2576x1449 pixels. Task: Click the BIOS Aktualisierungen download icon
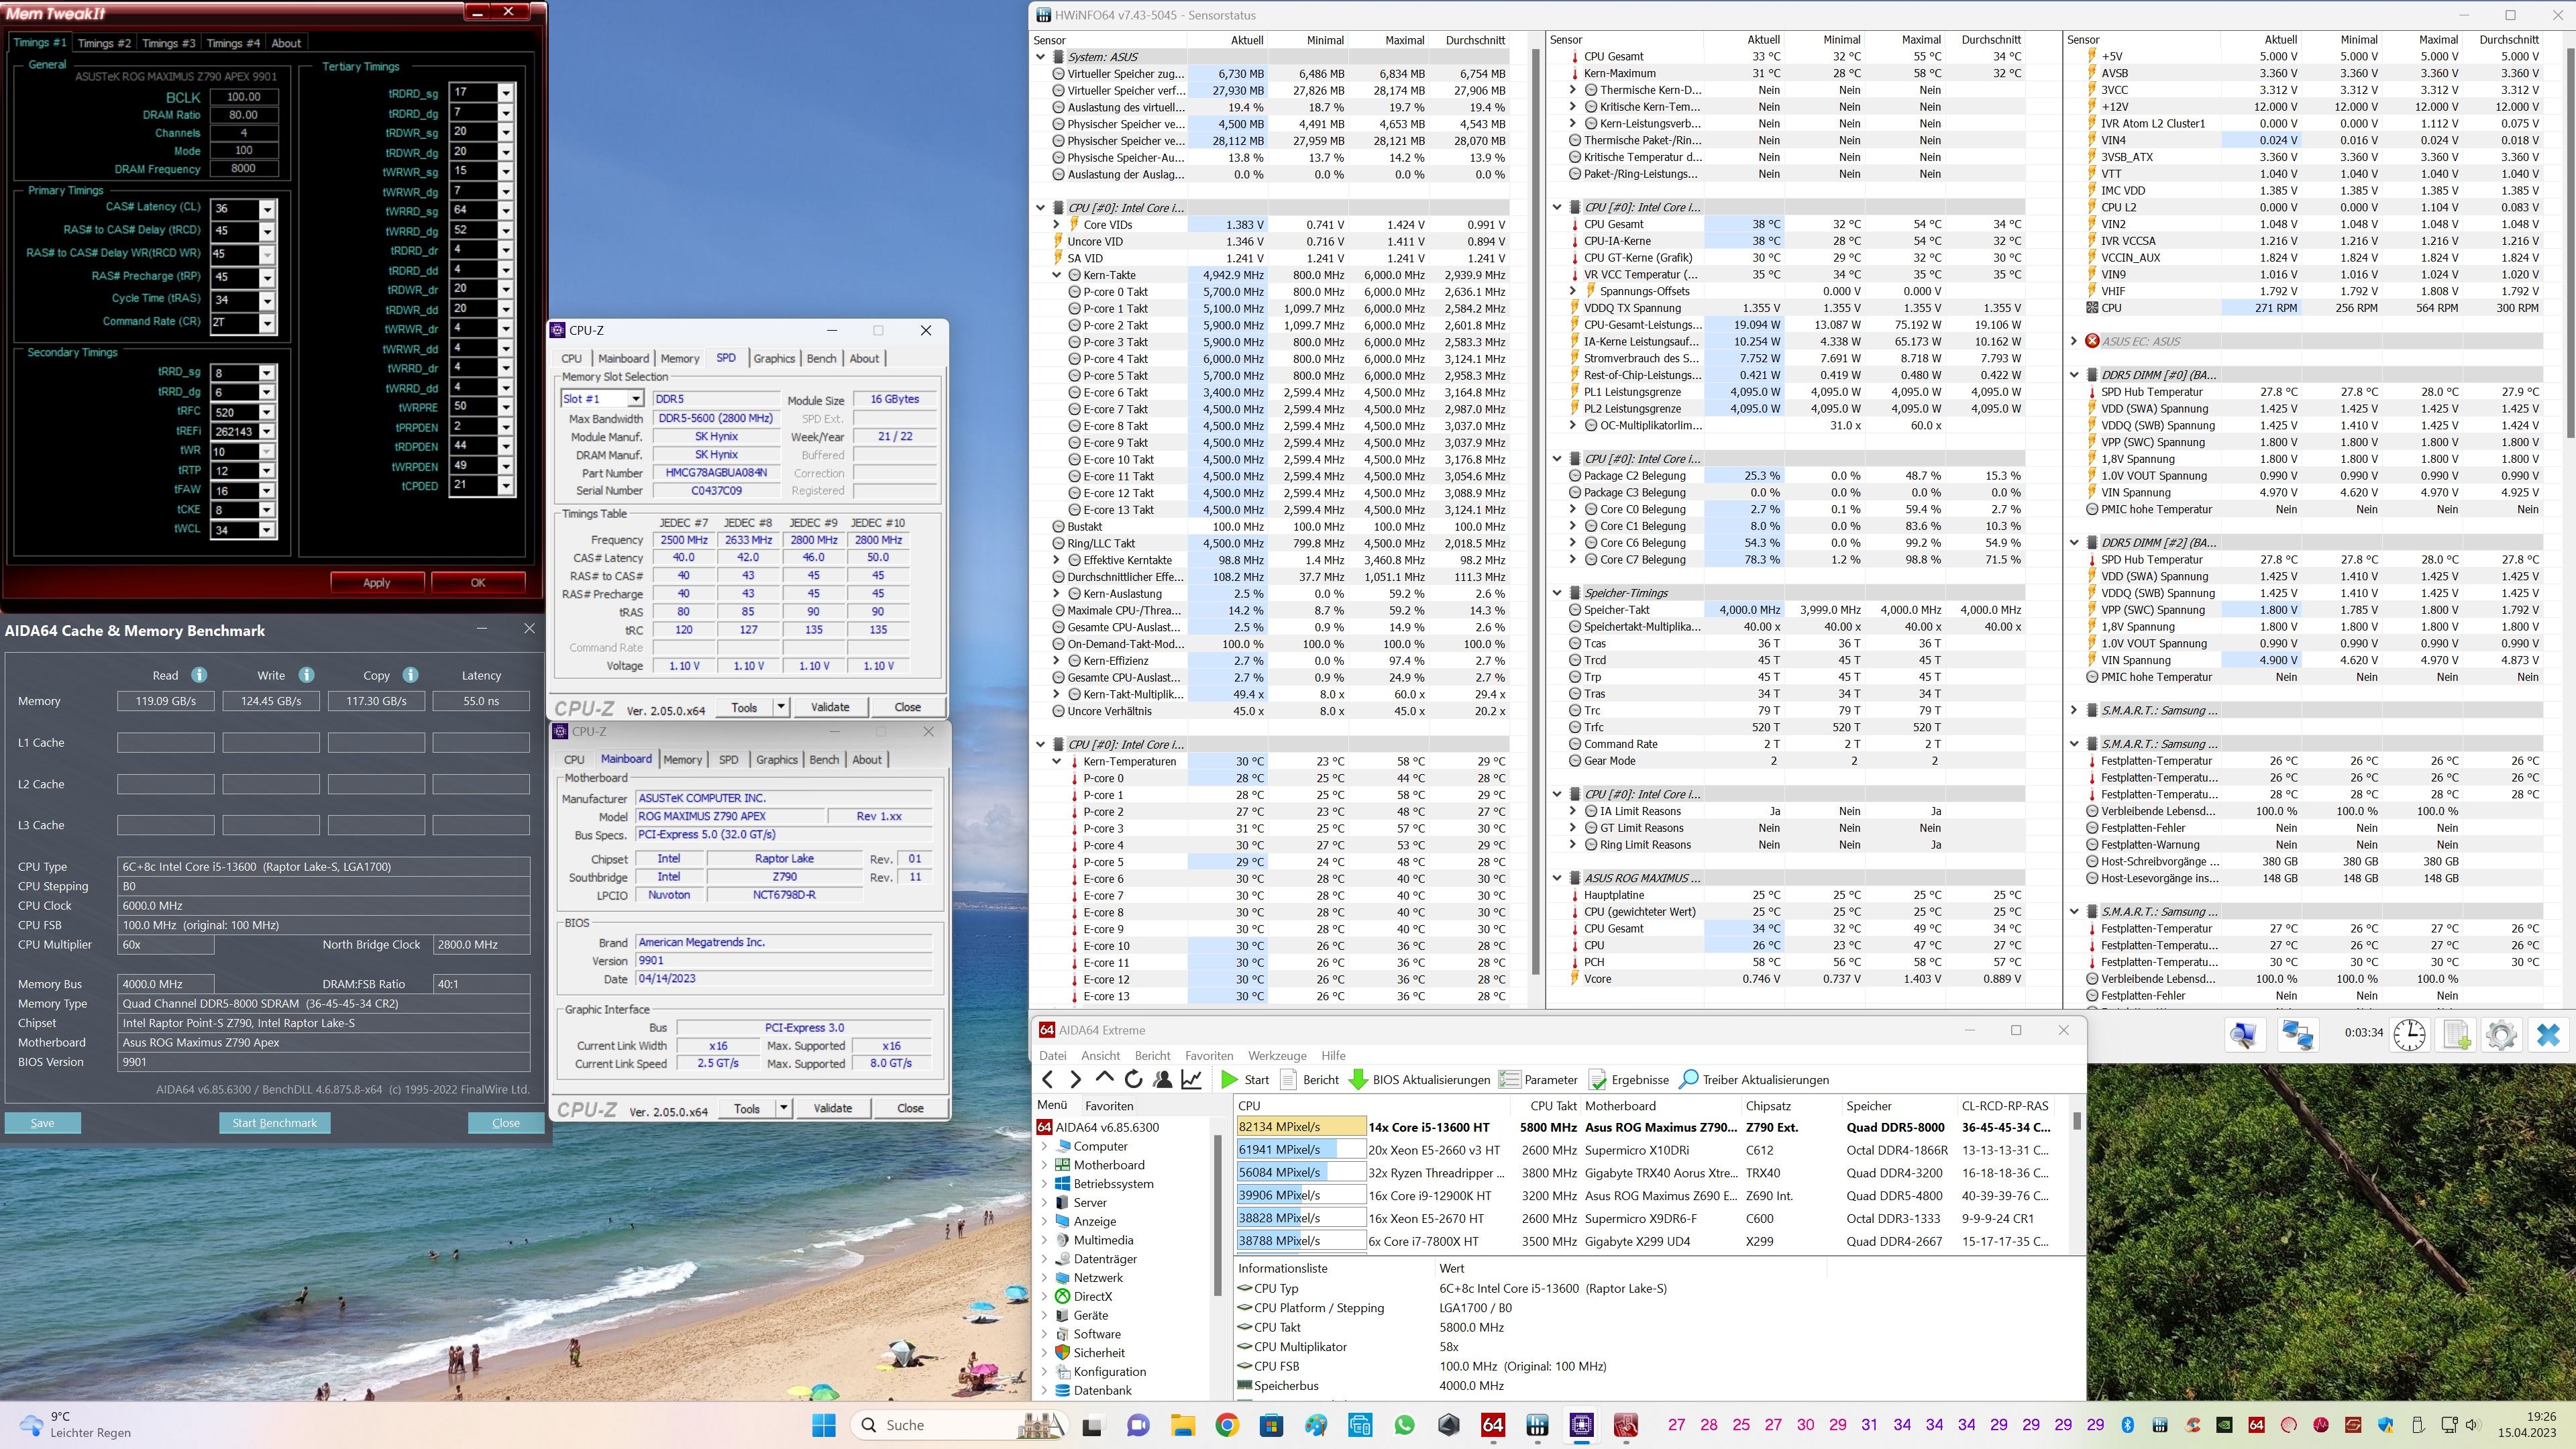tap(1358, 1079)
